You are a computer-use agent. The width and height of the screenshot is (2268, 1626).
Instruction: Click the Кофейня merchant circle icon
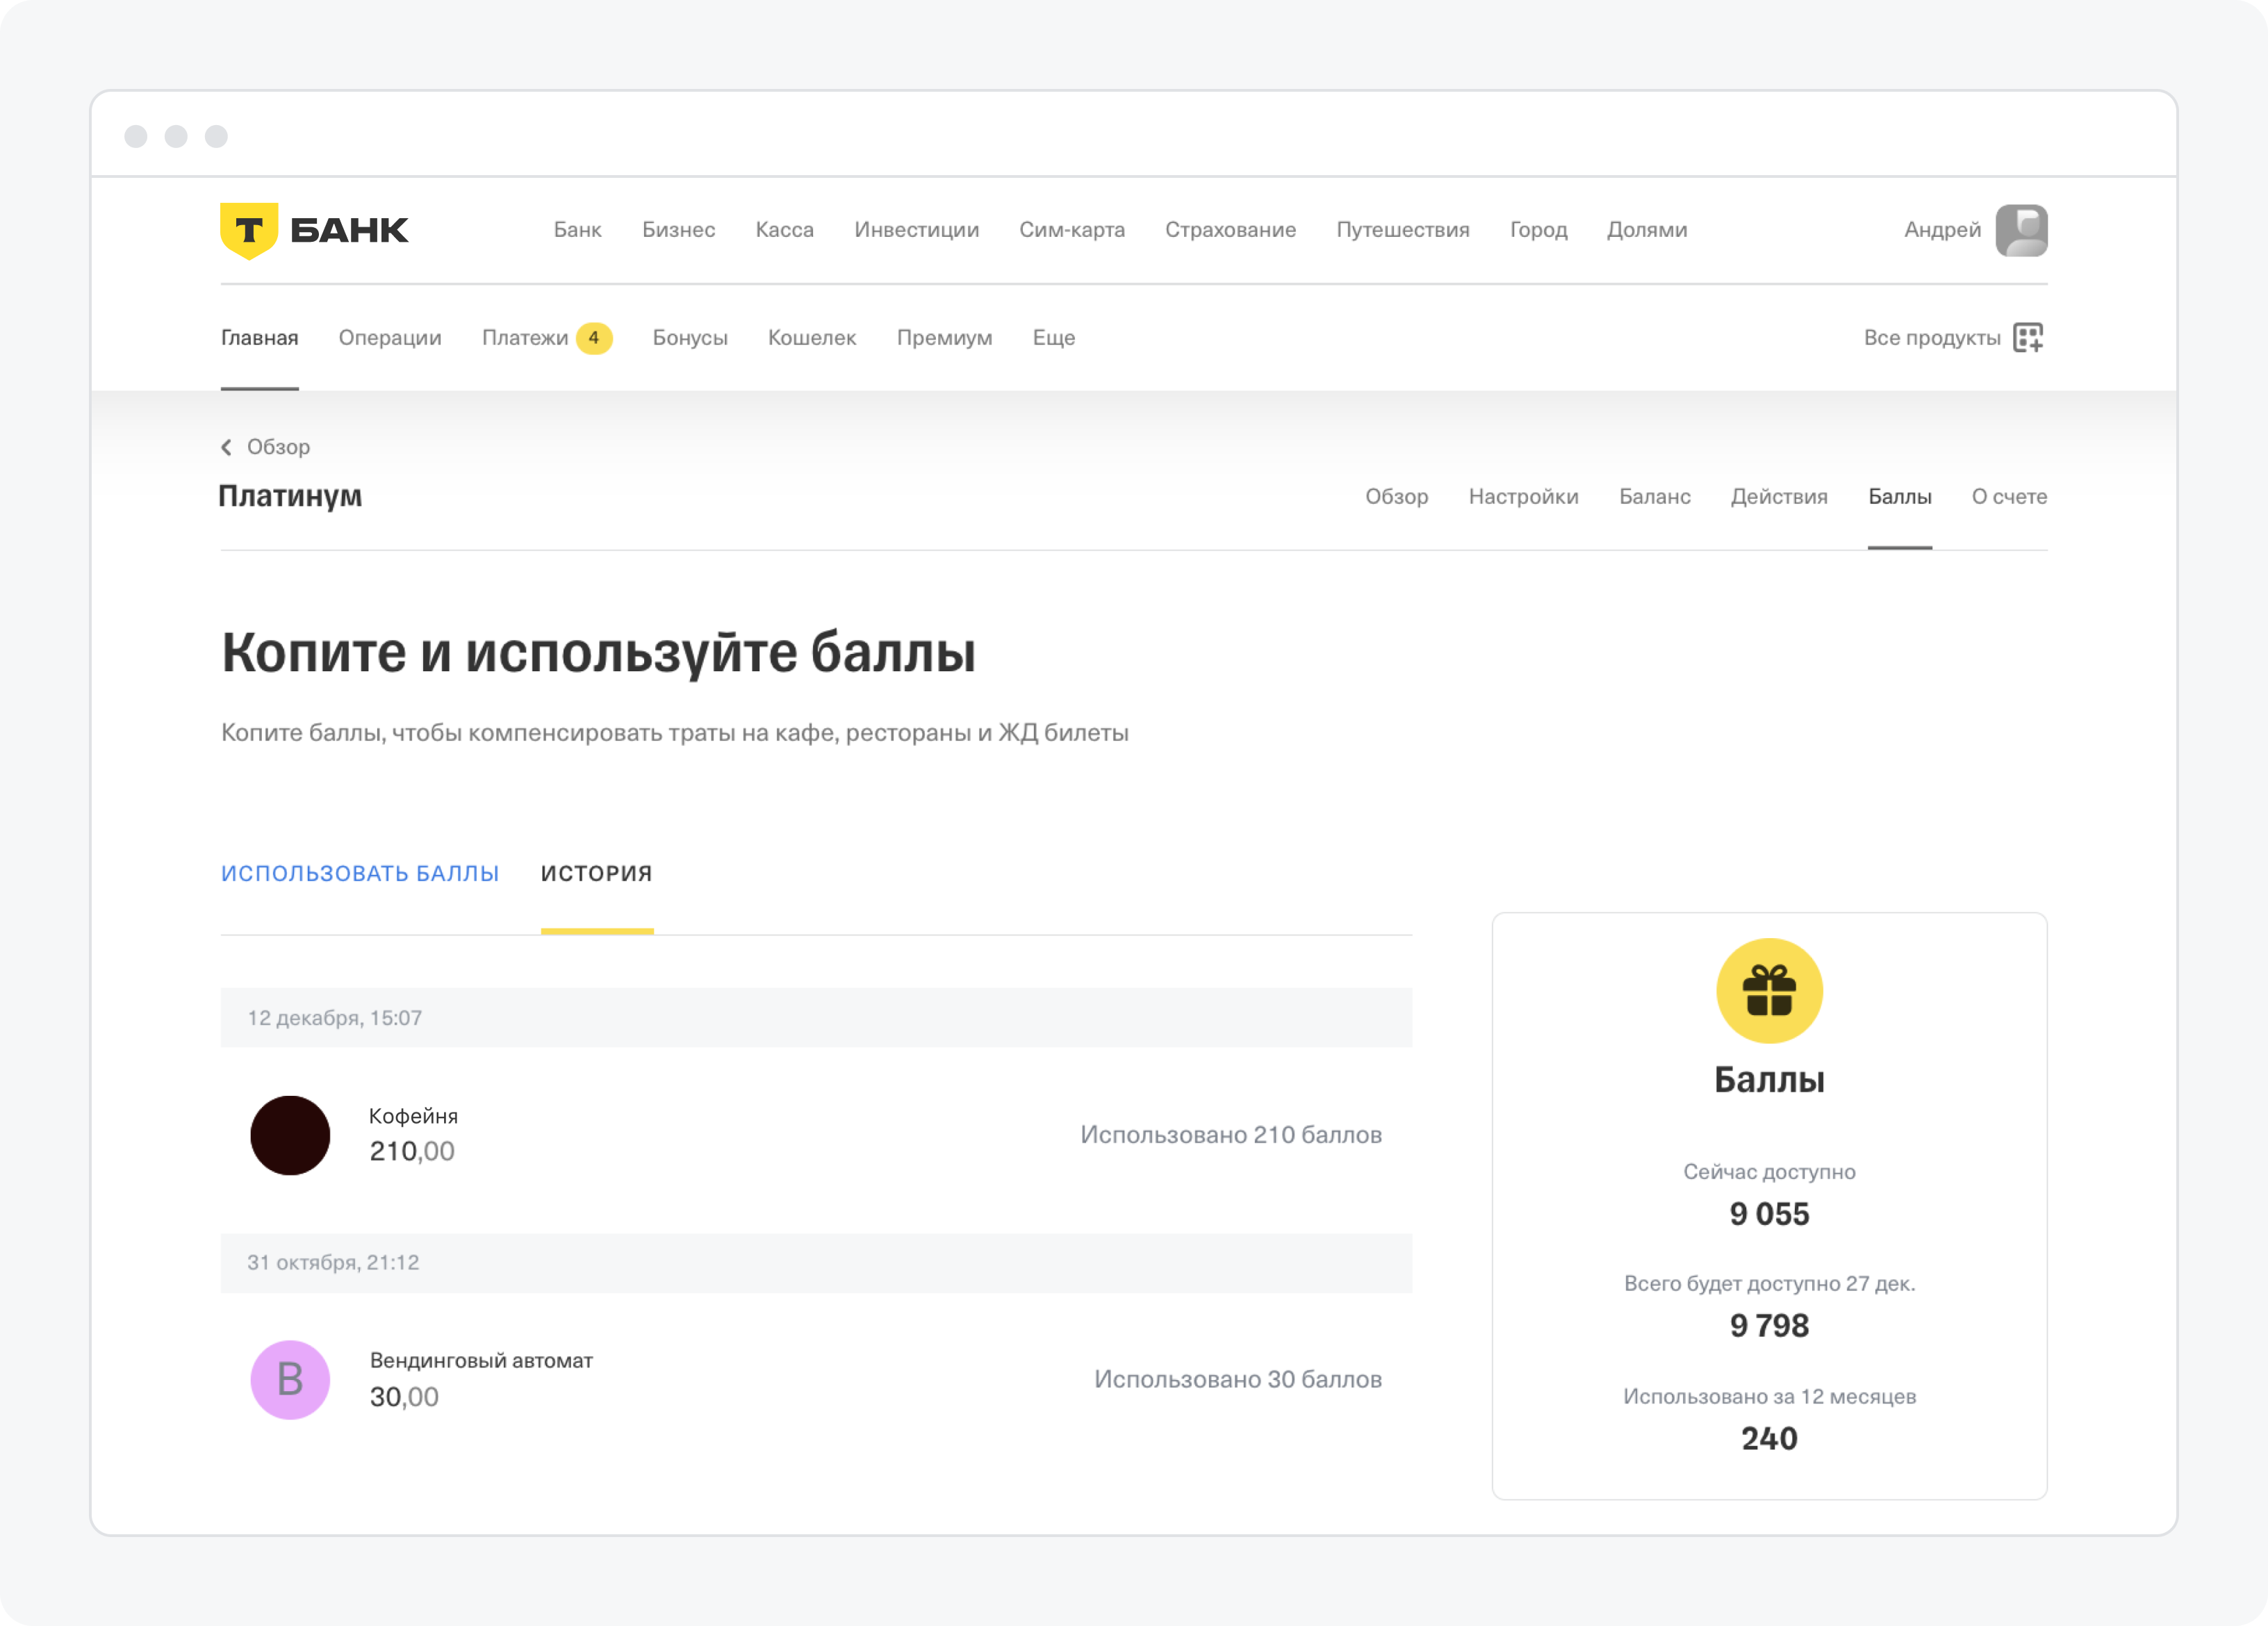pyautogui.click(x=290, y=1135)
